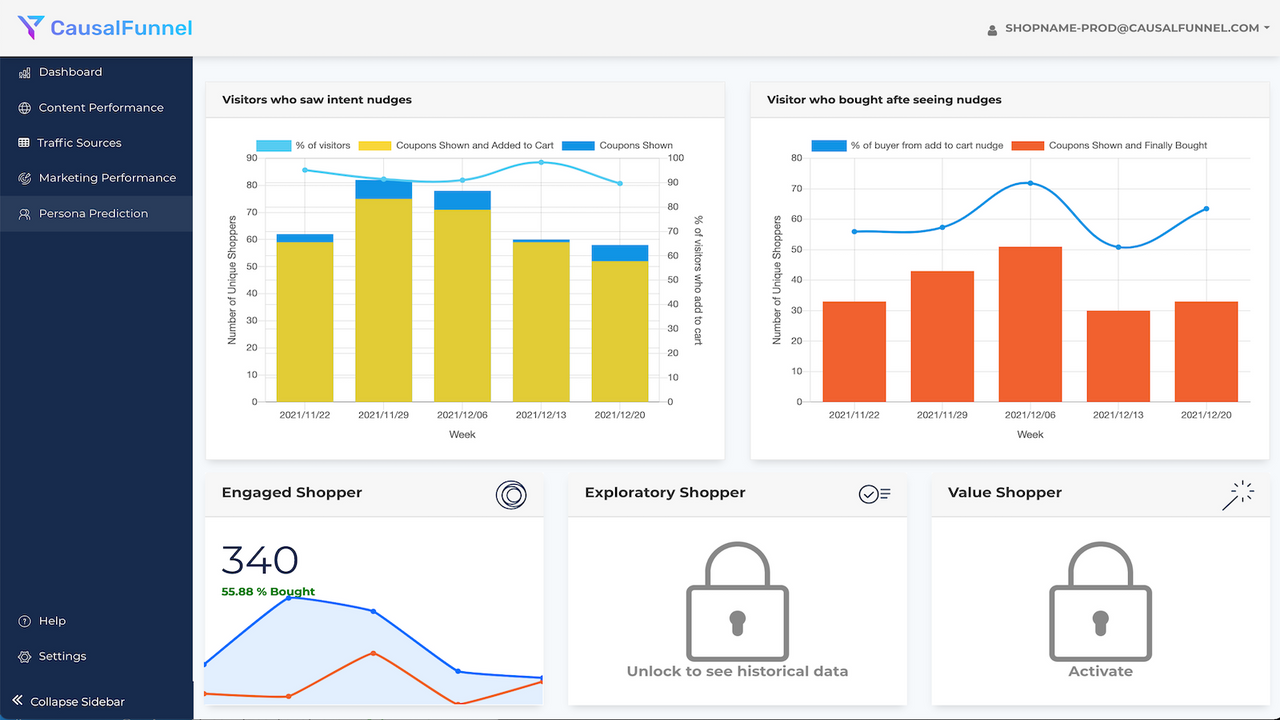Click 'Visitor who bought afte seeing nudges' title
Image resolution: width=1280 pixels, height=720 pixels.
coord(884,100)
